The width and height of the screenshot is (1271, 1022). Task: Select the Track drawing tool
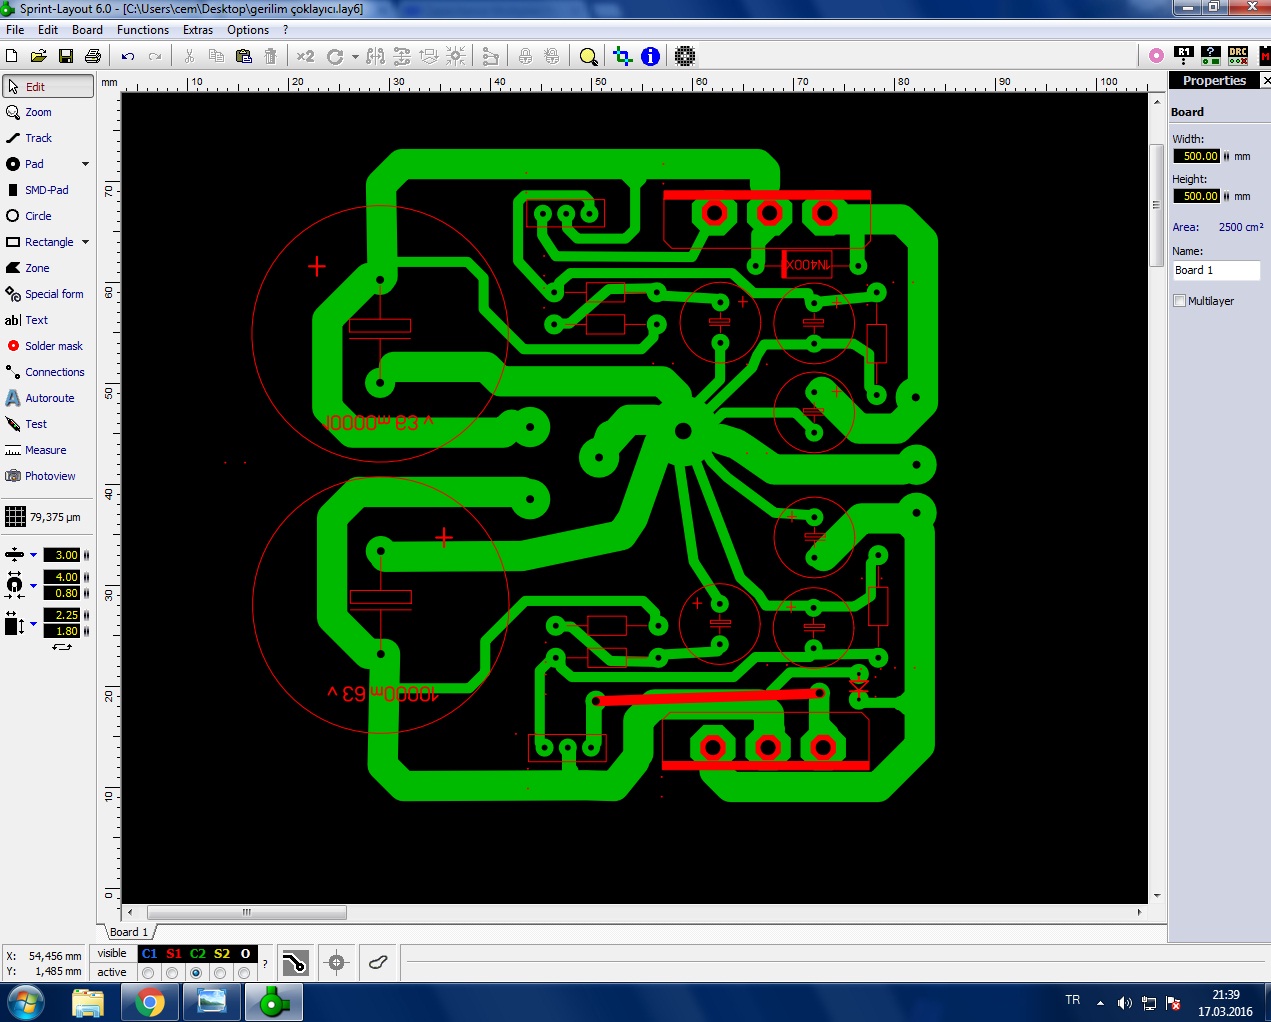coord(38,138)
